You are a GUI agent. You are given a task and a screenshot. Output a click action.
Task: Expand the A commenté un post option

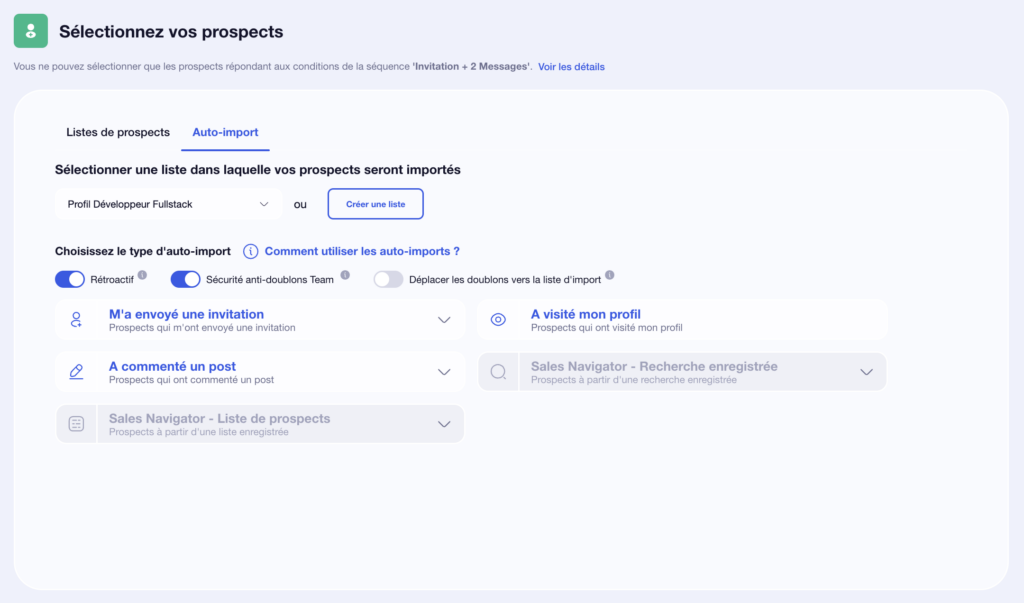tap(445, 370)
